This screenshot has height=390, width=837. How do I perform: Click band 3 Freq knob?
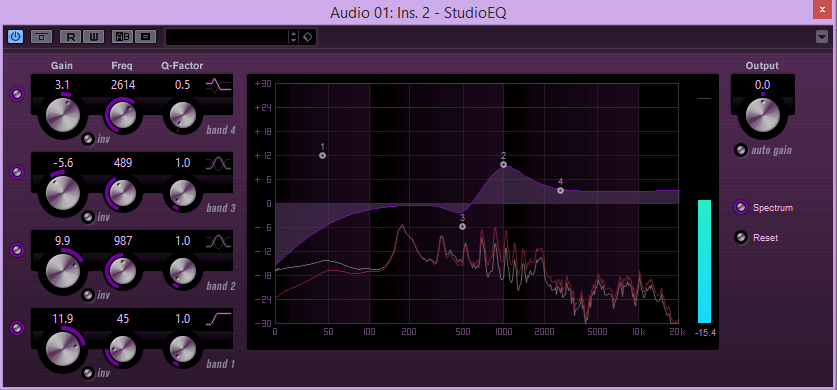click(122, 192)
